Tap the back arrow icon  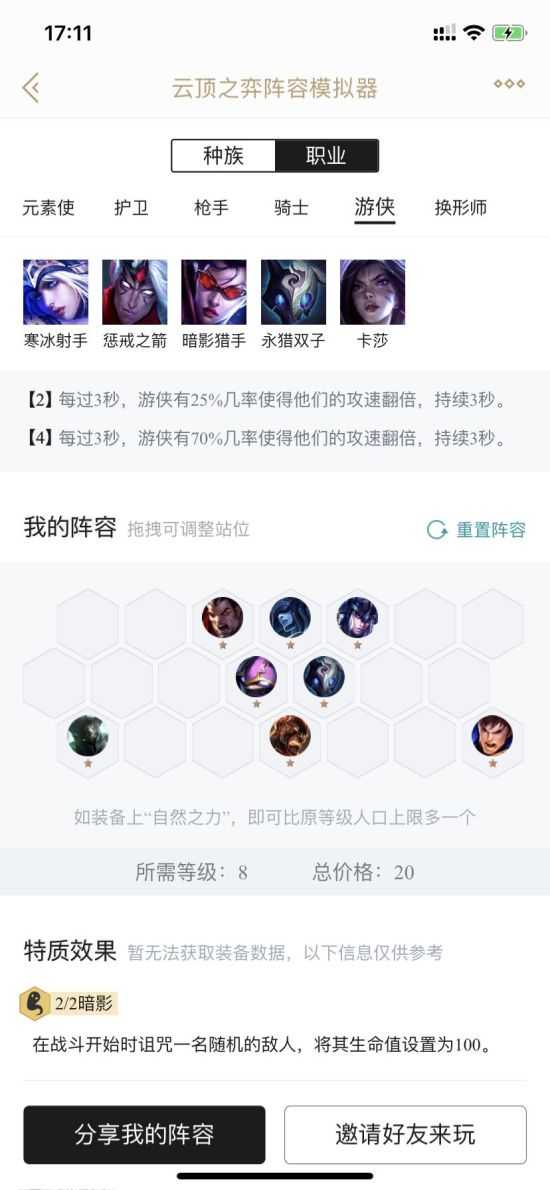tap(31, 88)
